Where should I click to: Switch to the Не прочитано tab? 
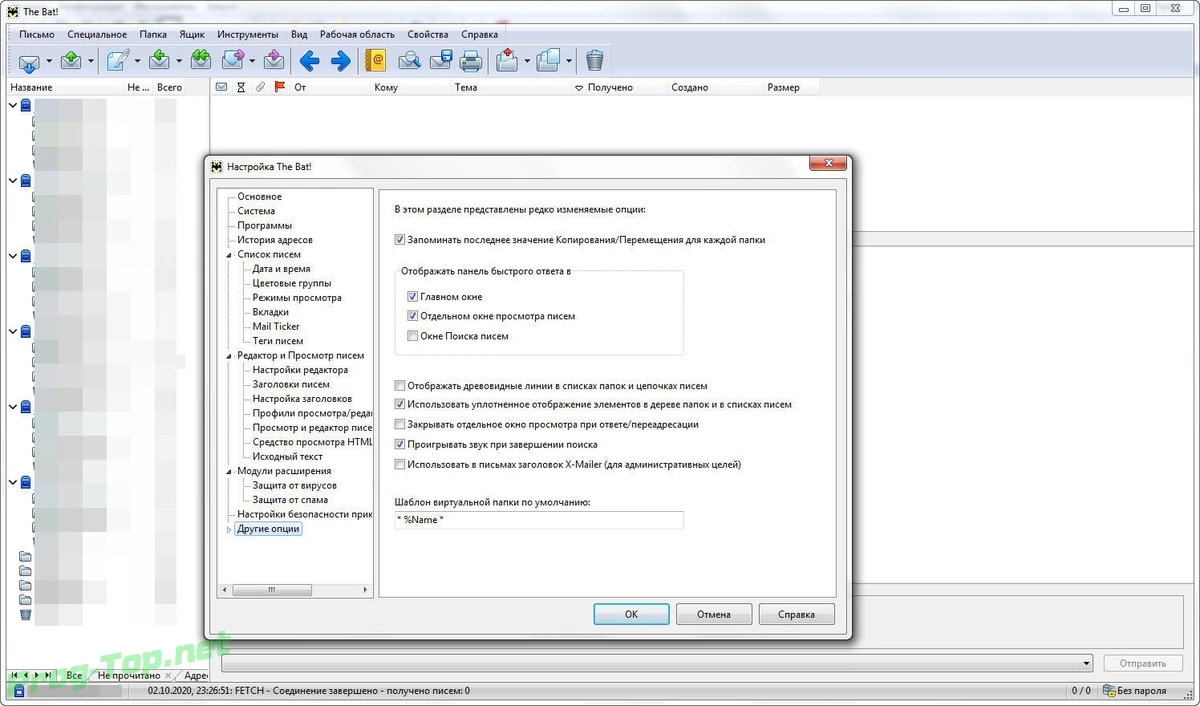129,676
